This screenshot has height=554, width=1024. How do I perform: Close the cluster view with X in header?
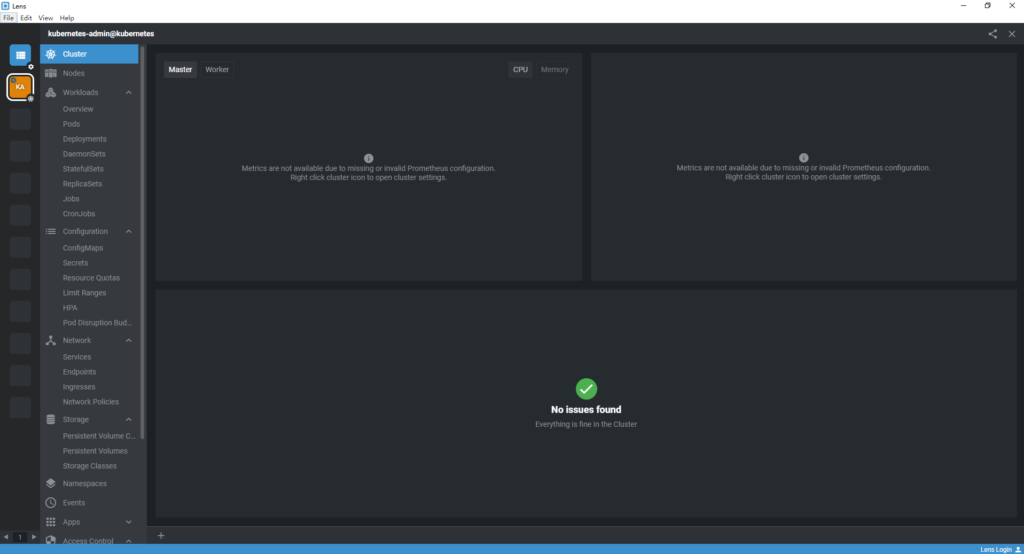click(1012, 34)
